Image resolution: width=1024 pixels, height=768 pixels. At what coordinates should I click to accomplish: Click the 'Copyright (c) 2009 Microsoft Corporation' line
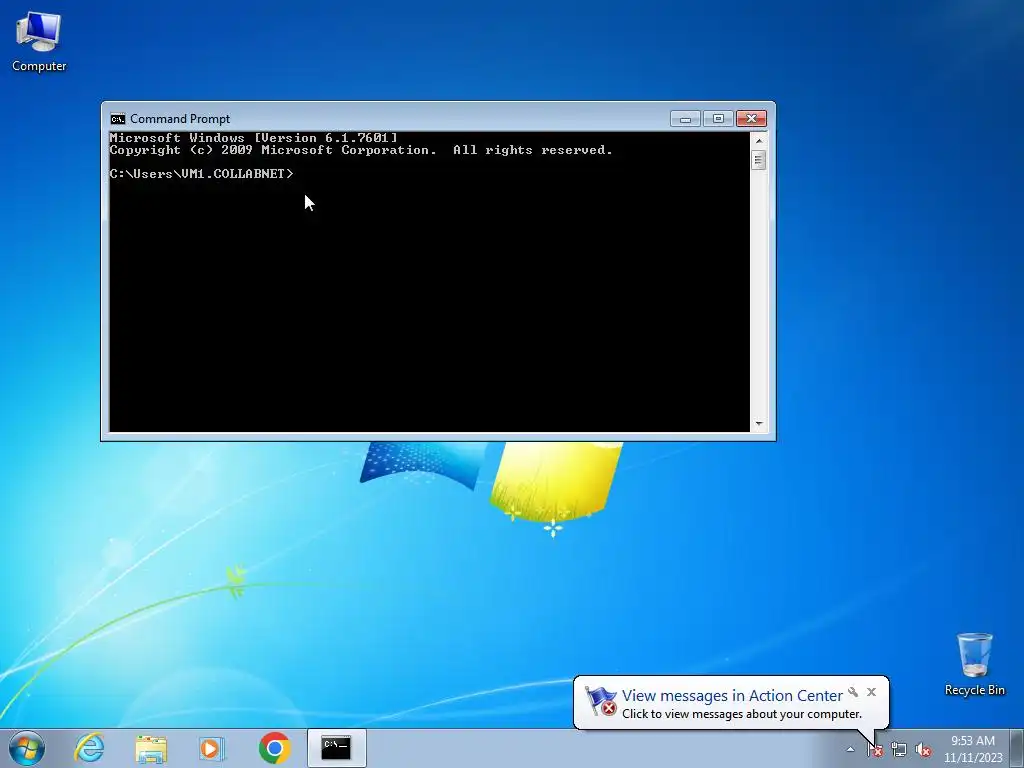pyautogui.click(x=272, y=150)
